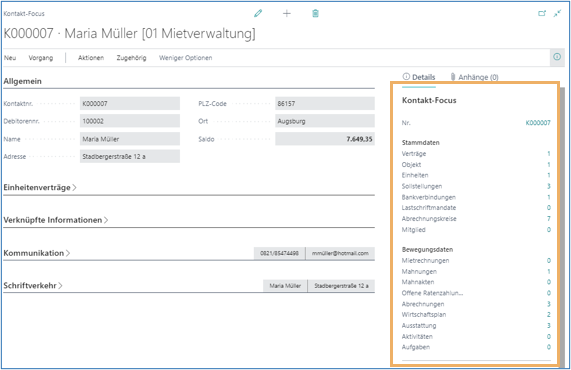Click the Ort field Augsburg
This screenshot has width=571, height=370.
325,121
